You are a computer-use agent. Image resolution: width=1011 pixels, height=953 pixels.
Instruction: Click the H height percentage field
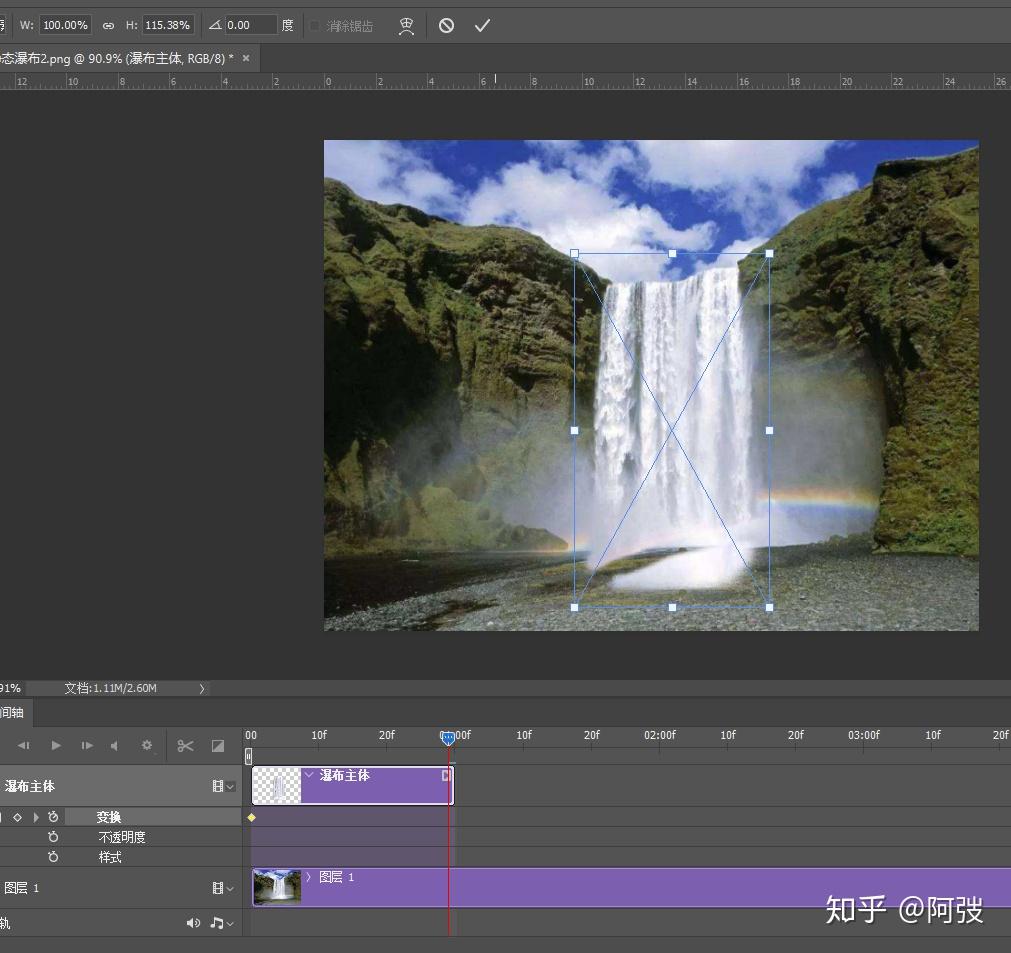tap(168, 25)
